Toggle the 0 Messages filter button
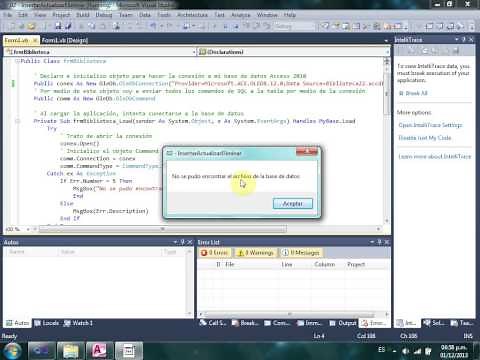 tap(301, 253)
